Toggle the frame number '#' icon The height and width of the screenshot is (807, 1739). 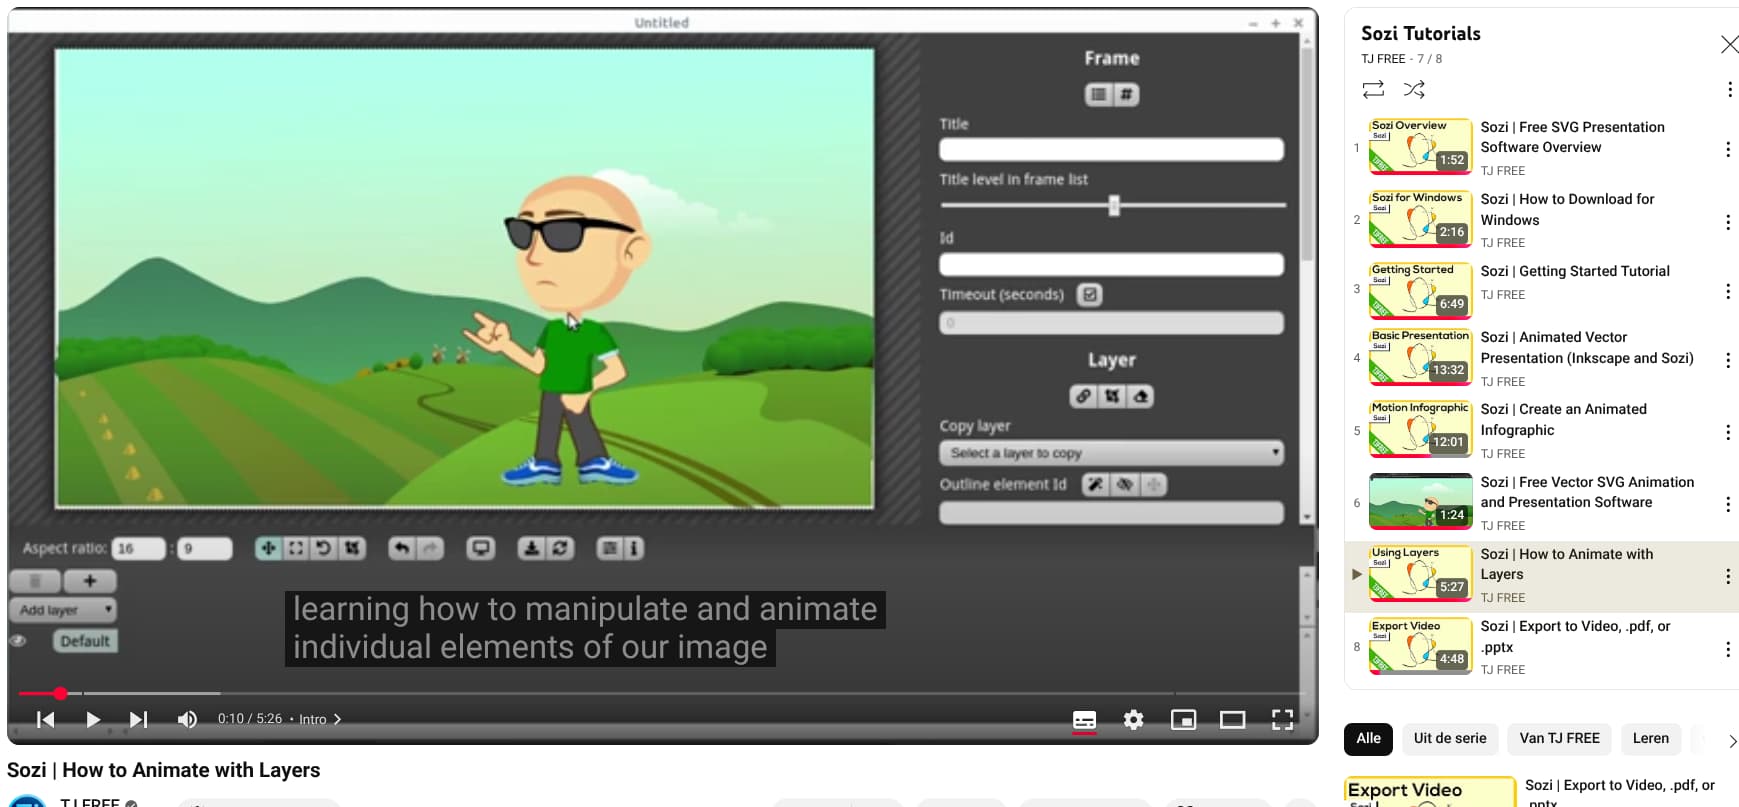click(x=1126, y=94)
